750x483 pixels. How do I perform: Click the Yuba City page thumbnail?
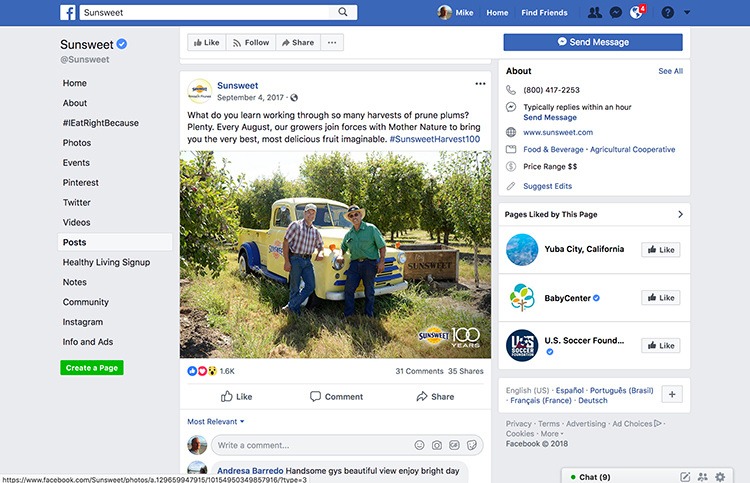click(x=522, y=250)
